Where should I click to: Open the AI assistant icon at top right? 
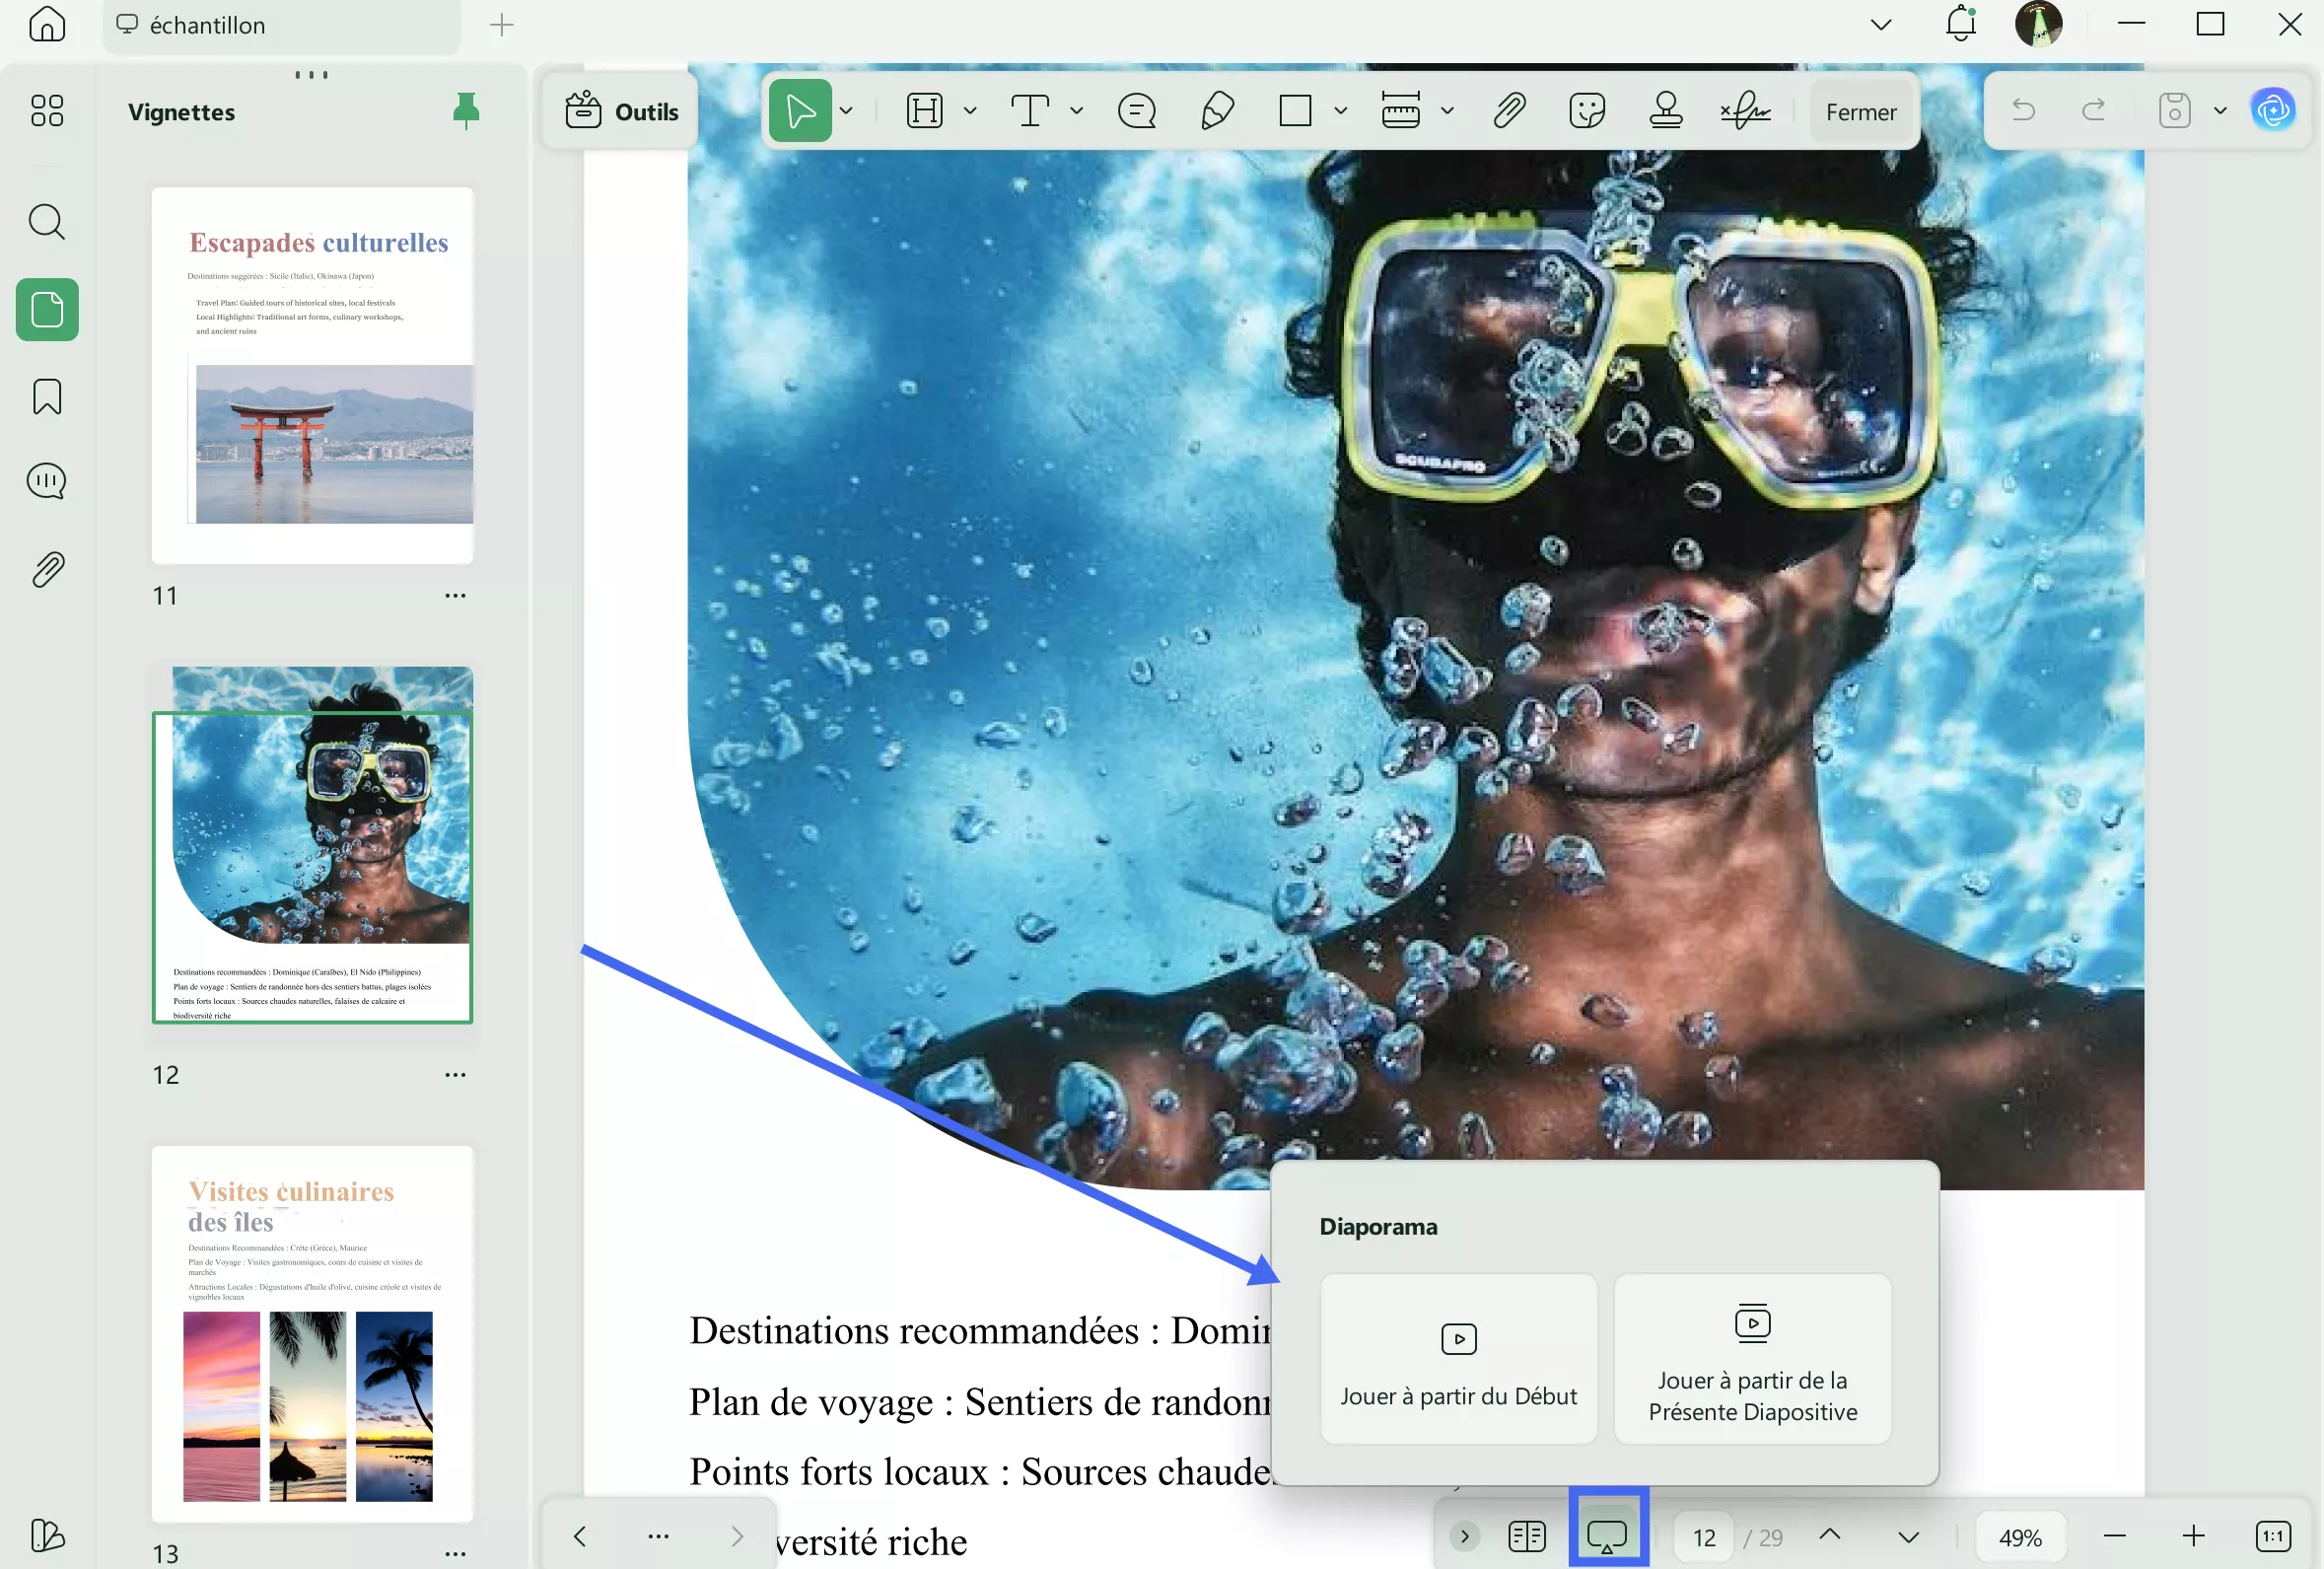(2272, 110)
